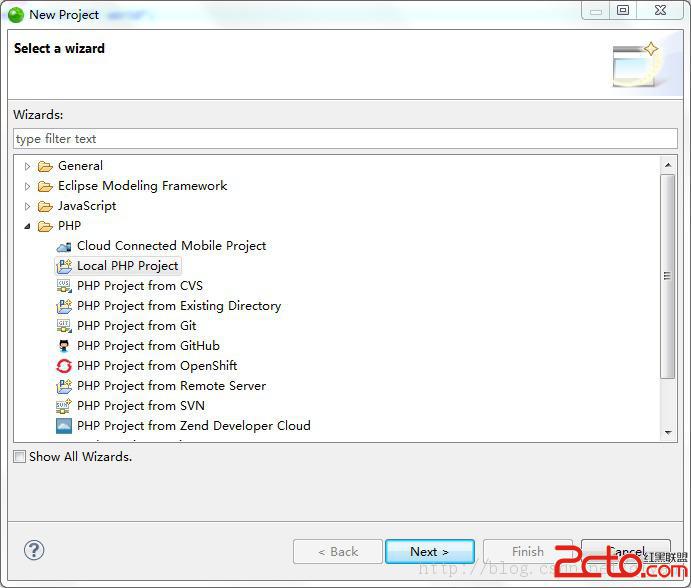Click the scrollbar down arrow
The width and height of the screenshot is (691, 588).
click(x=668, y=432)
